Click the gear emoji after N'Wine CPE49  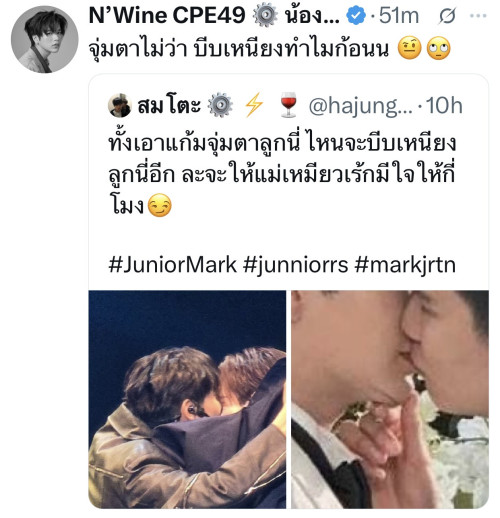[265, 15]
